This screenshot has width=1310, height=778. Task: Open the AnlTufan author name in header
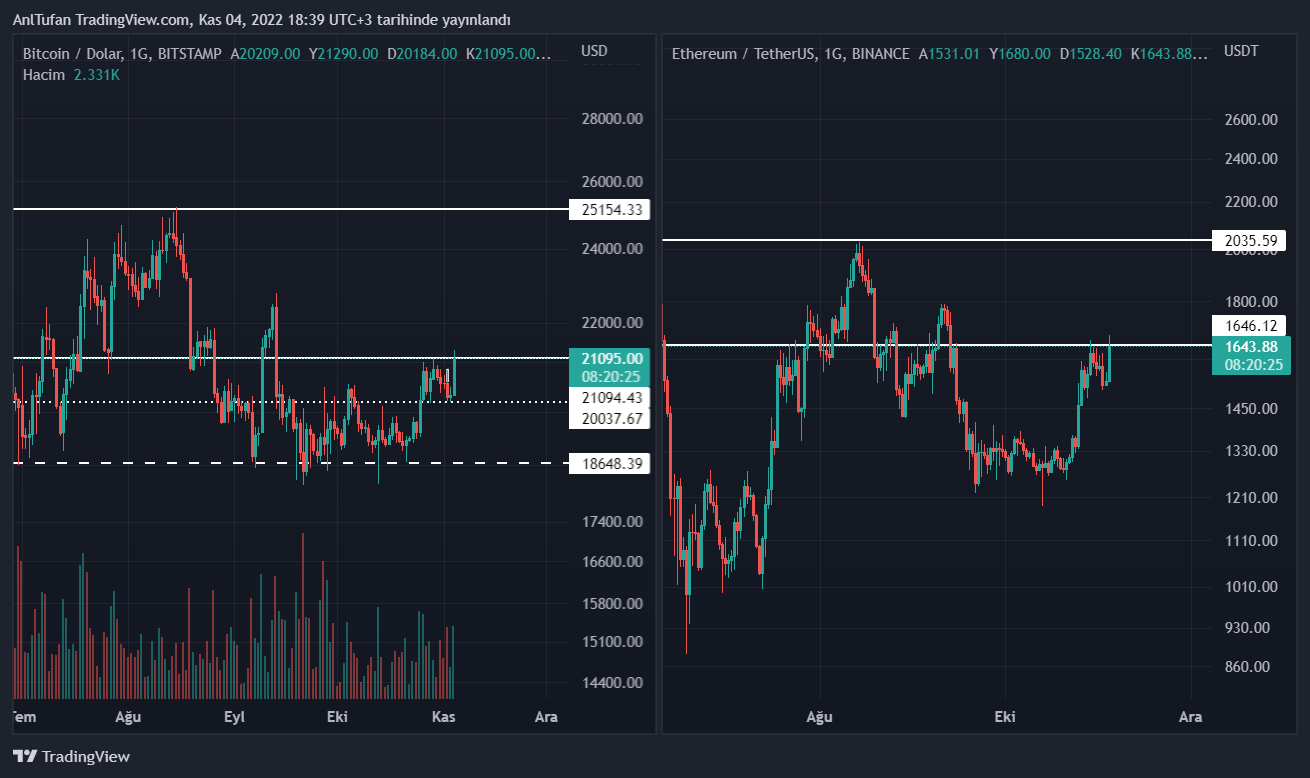pyautogui.click(x=41, y=20)
